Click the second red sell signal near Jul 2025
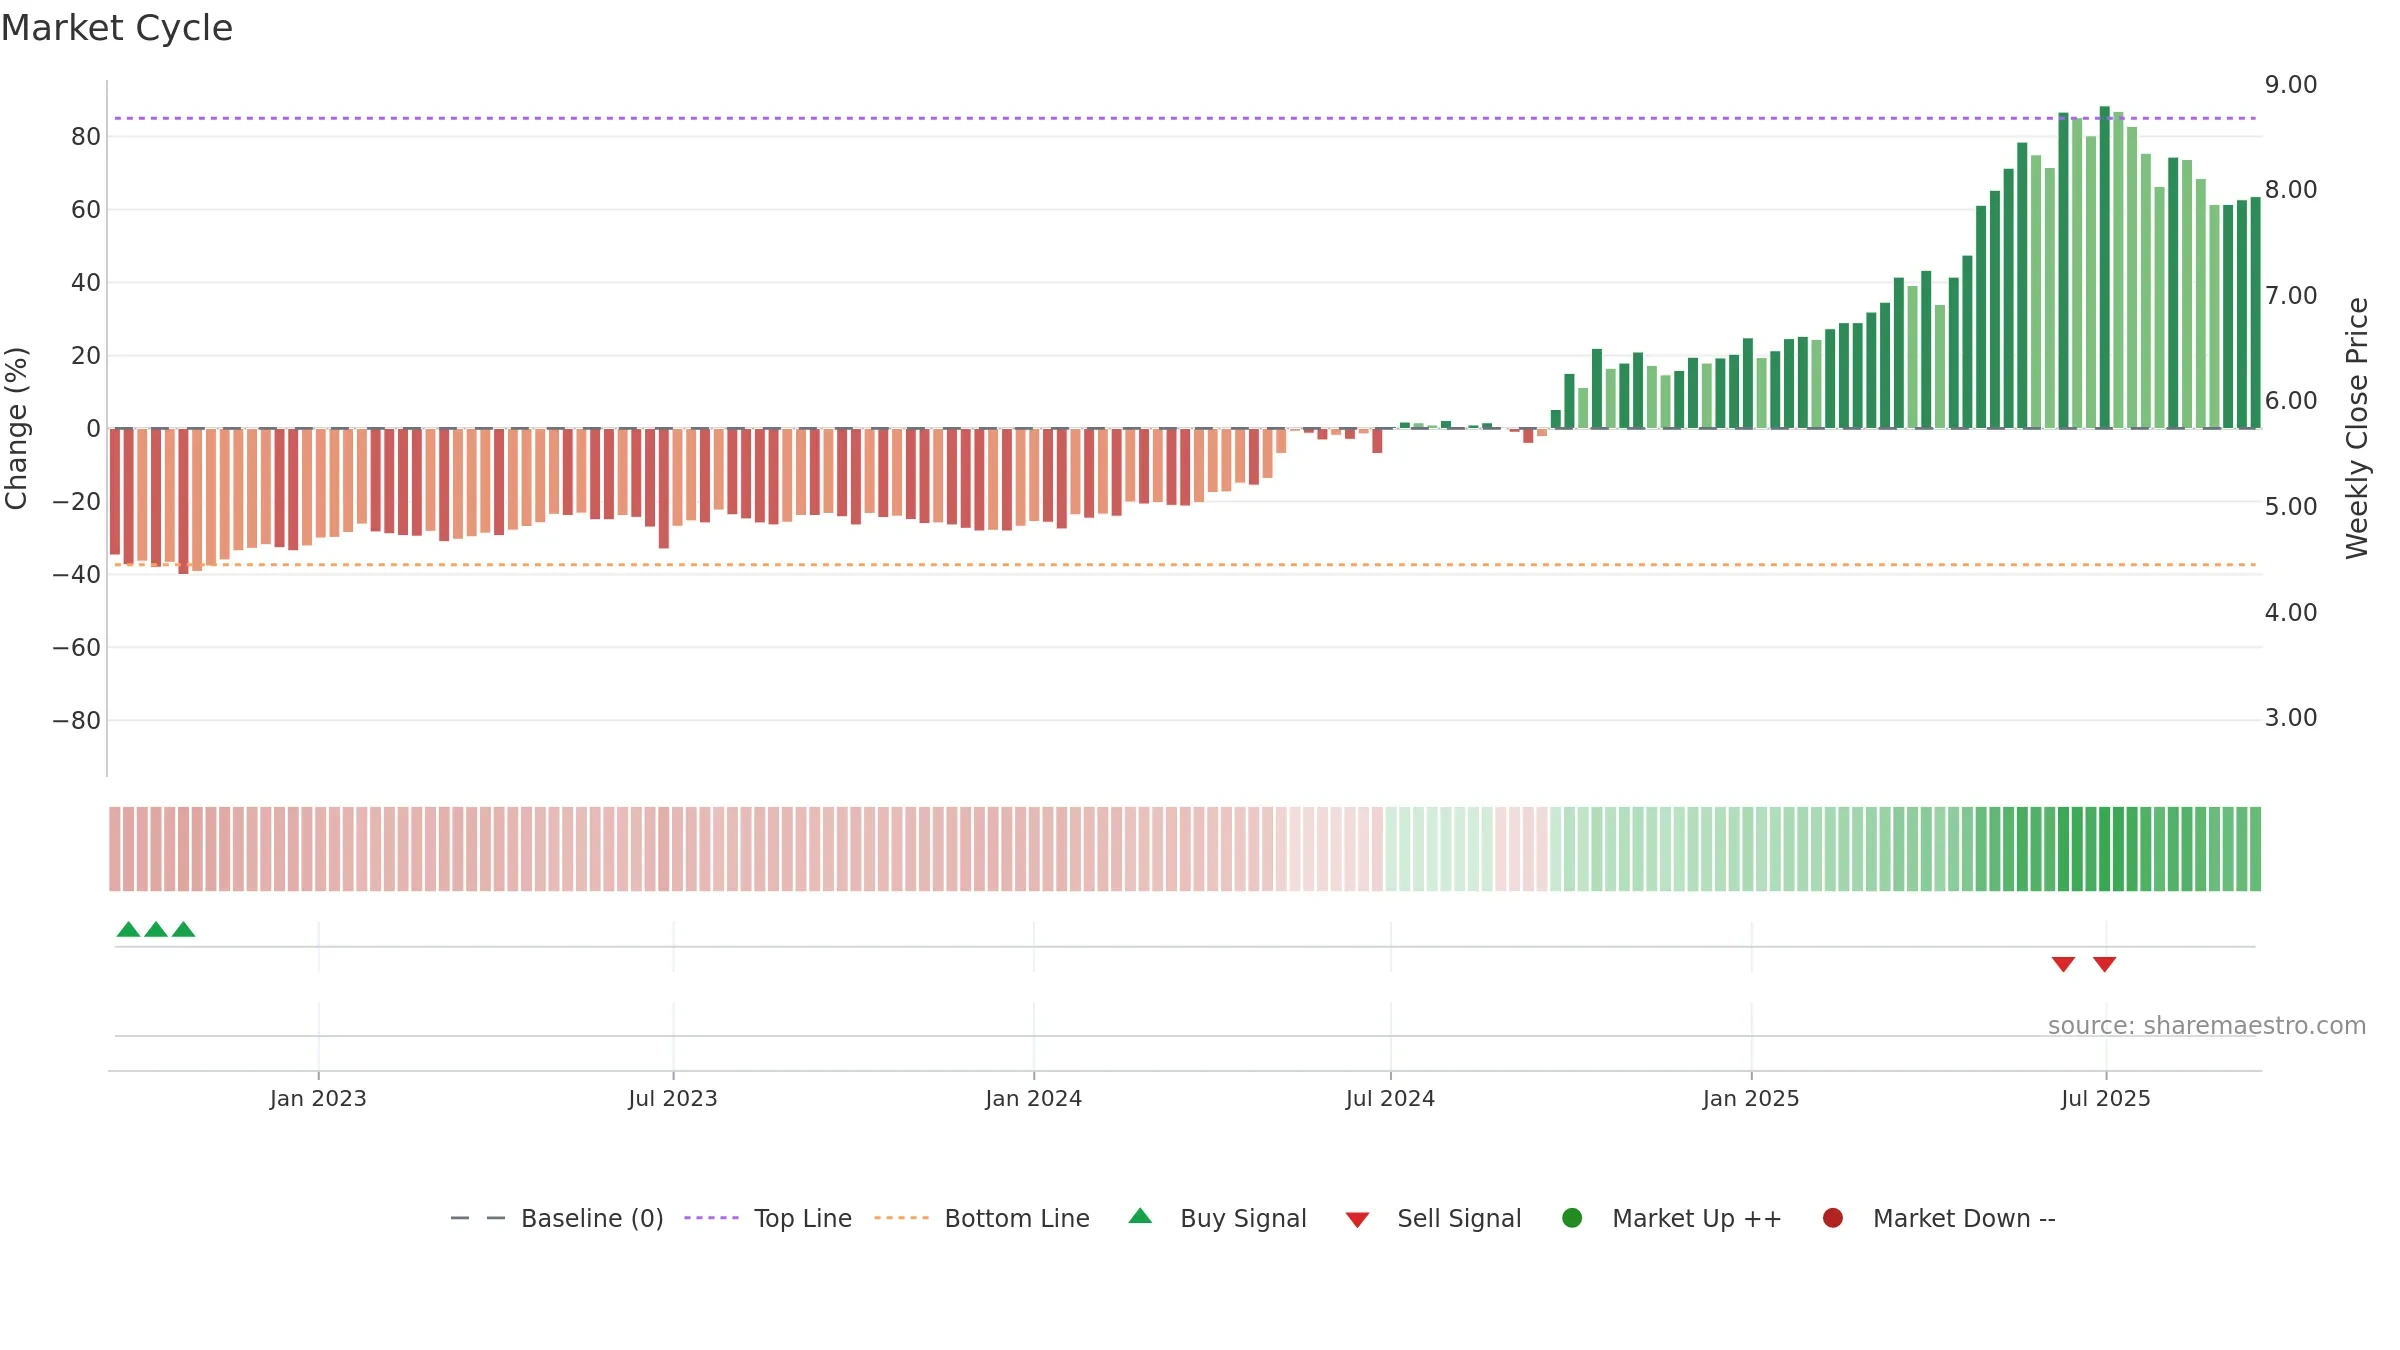 click(x=2104, y=964)
